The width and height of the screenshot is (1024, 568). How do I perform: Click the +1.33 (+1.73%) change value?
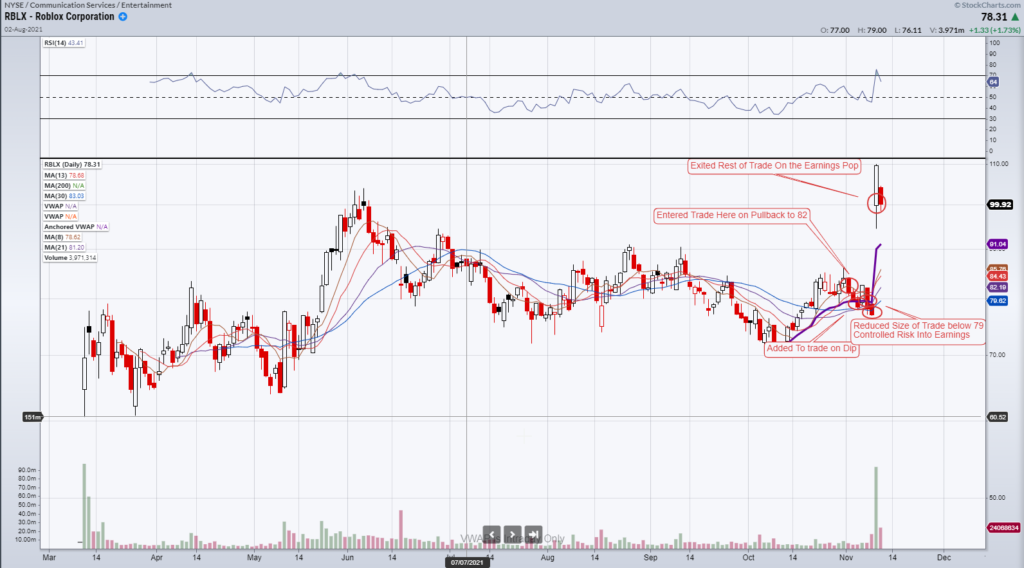[x=994, y=30]
